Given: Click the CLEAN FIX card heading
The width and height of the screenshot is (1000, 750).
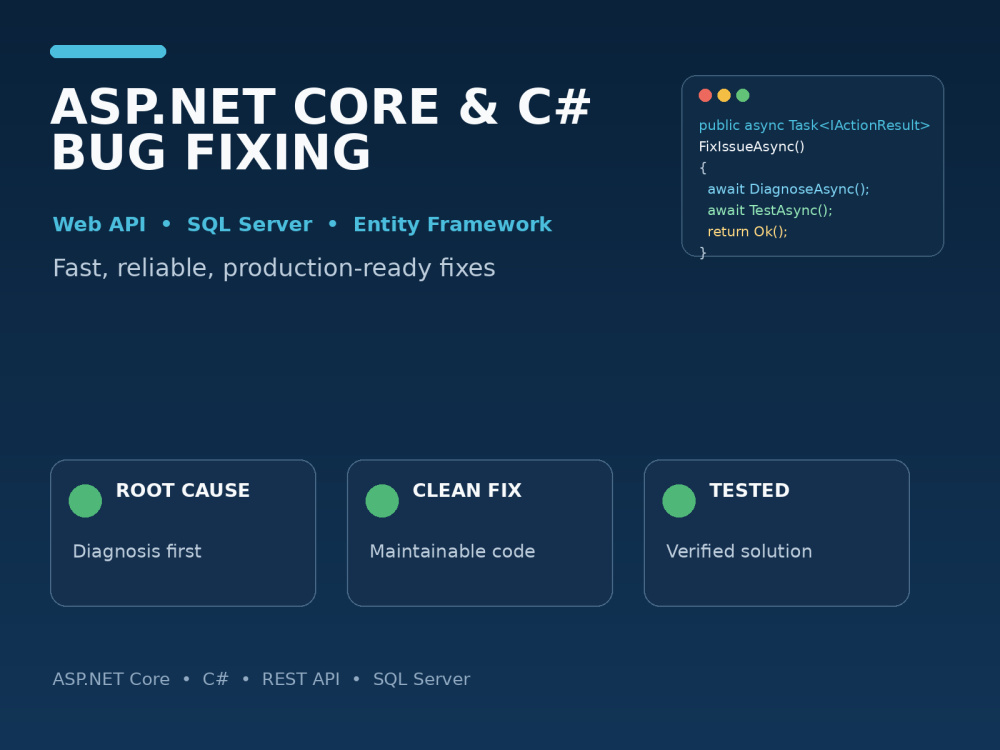Looking at the screenshot, I should (467, 490).
